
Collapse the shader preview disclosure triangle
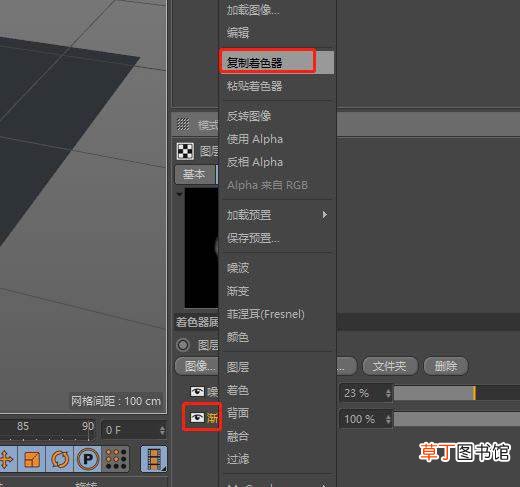[x=179, y=194]
